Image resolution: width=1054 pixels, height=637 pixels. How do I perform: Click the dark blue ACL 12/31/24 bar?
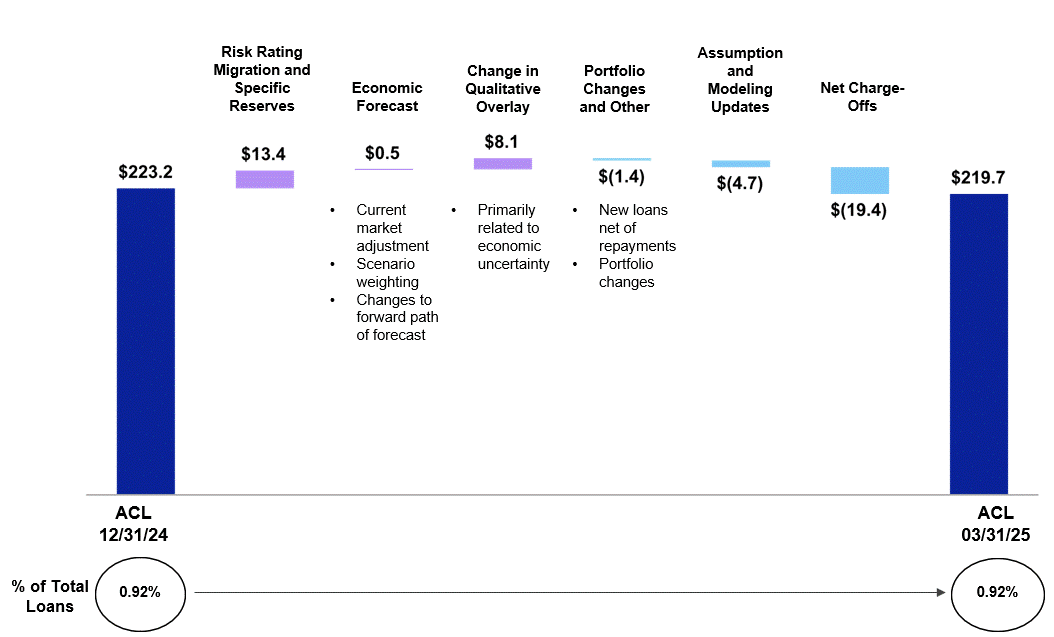point(146,340)
